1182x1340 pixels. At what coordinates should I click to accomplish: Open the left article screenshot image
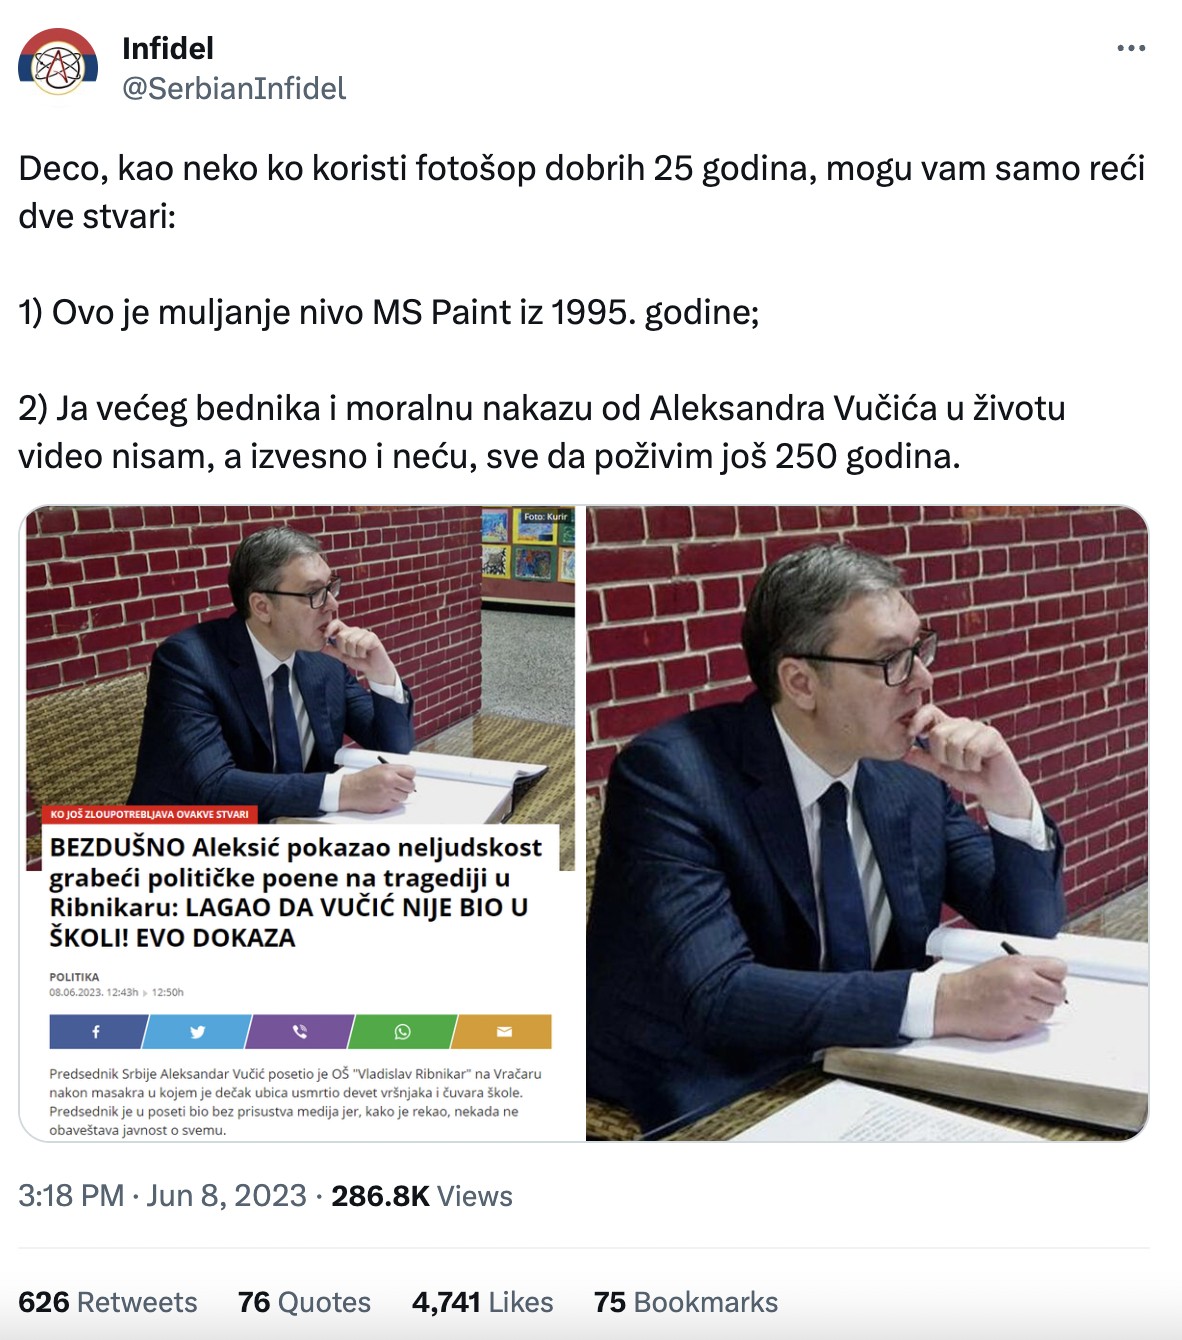301,823
